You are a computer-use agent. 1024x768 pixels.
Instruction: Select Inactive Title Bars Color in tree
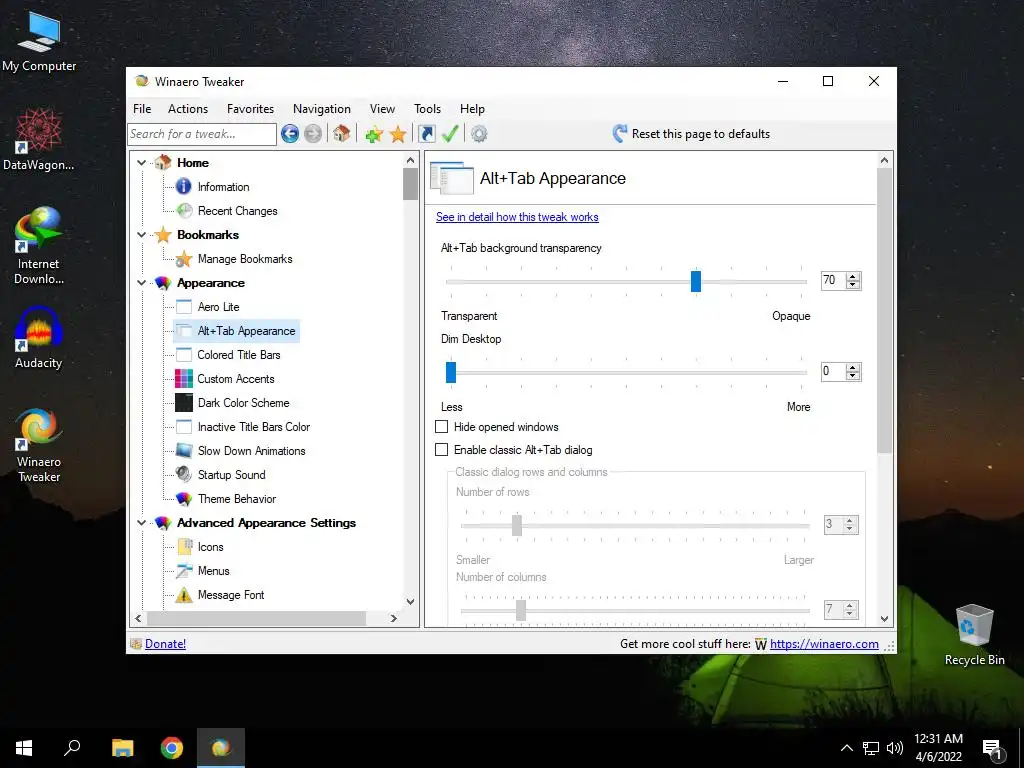[x=254, y=427]
